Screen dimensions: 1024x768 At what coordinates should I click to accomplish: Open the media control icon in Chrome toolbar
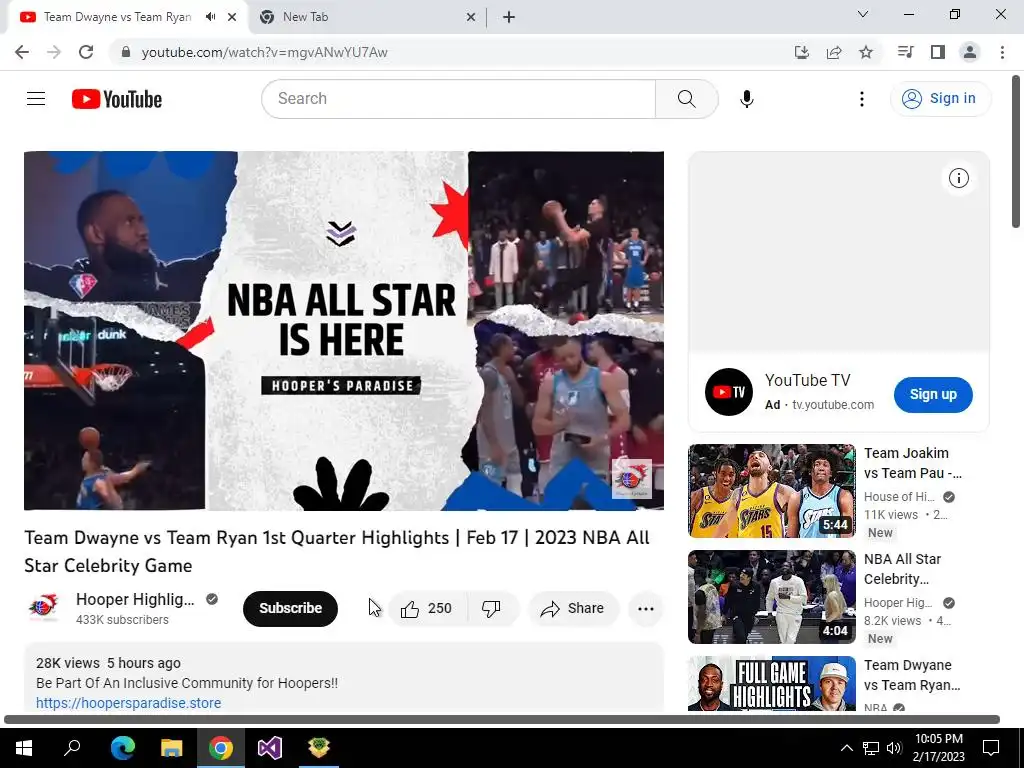click(905, 52)
